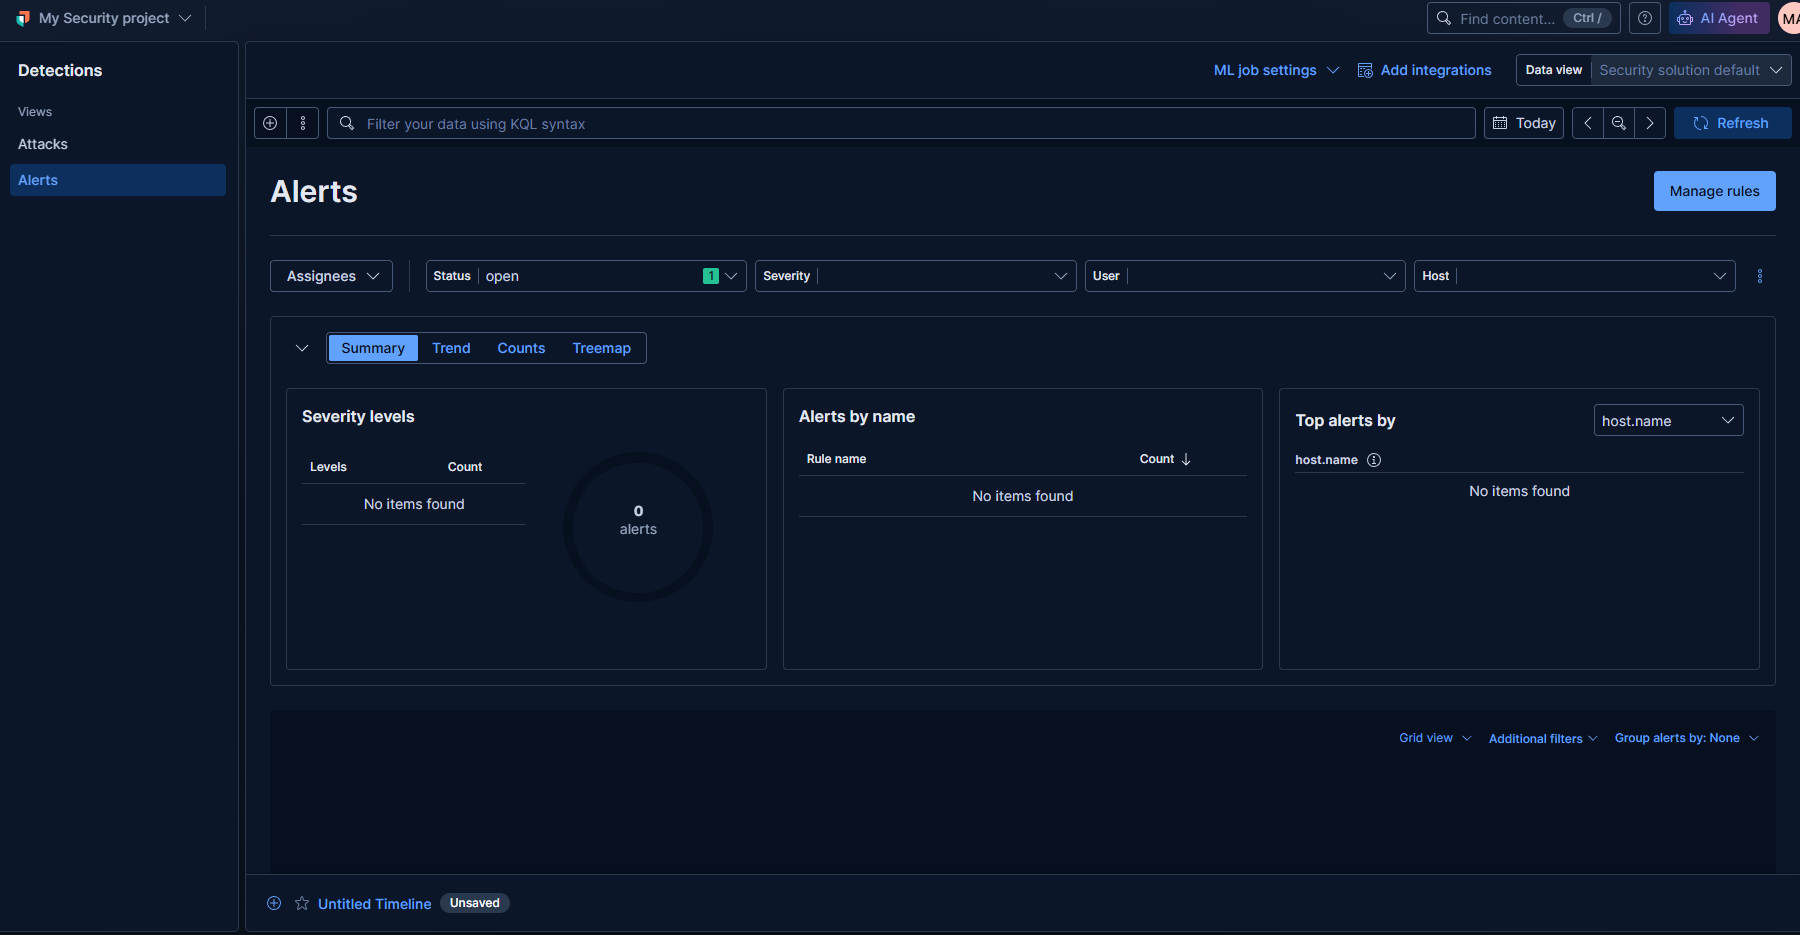1800x935 pixels.
Task: Click the 0 alerts donut chart
Action: [x=638, y=527]
